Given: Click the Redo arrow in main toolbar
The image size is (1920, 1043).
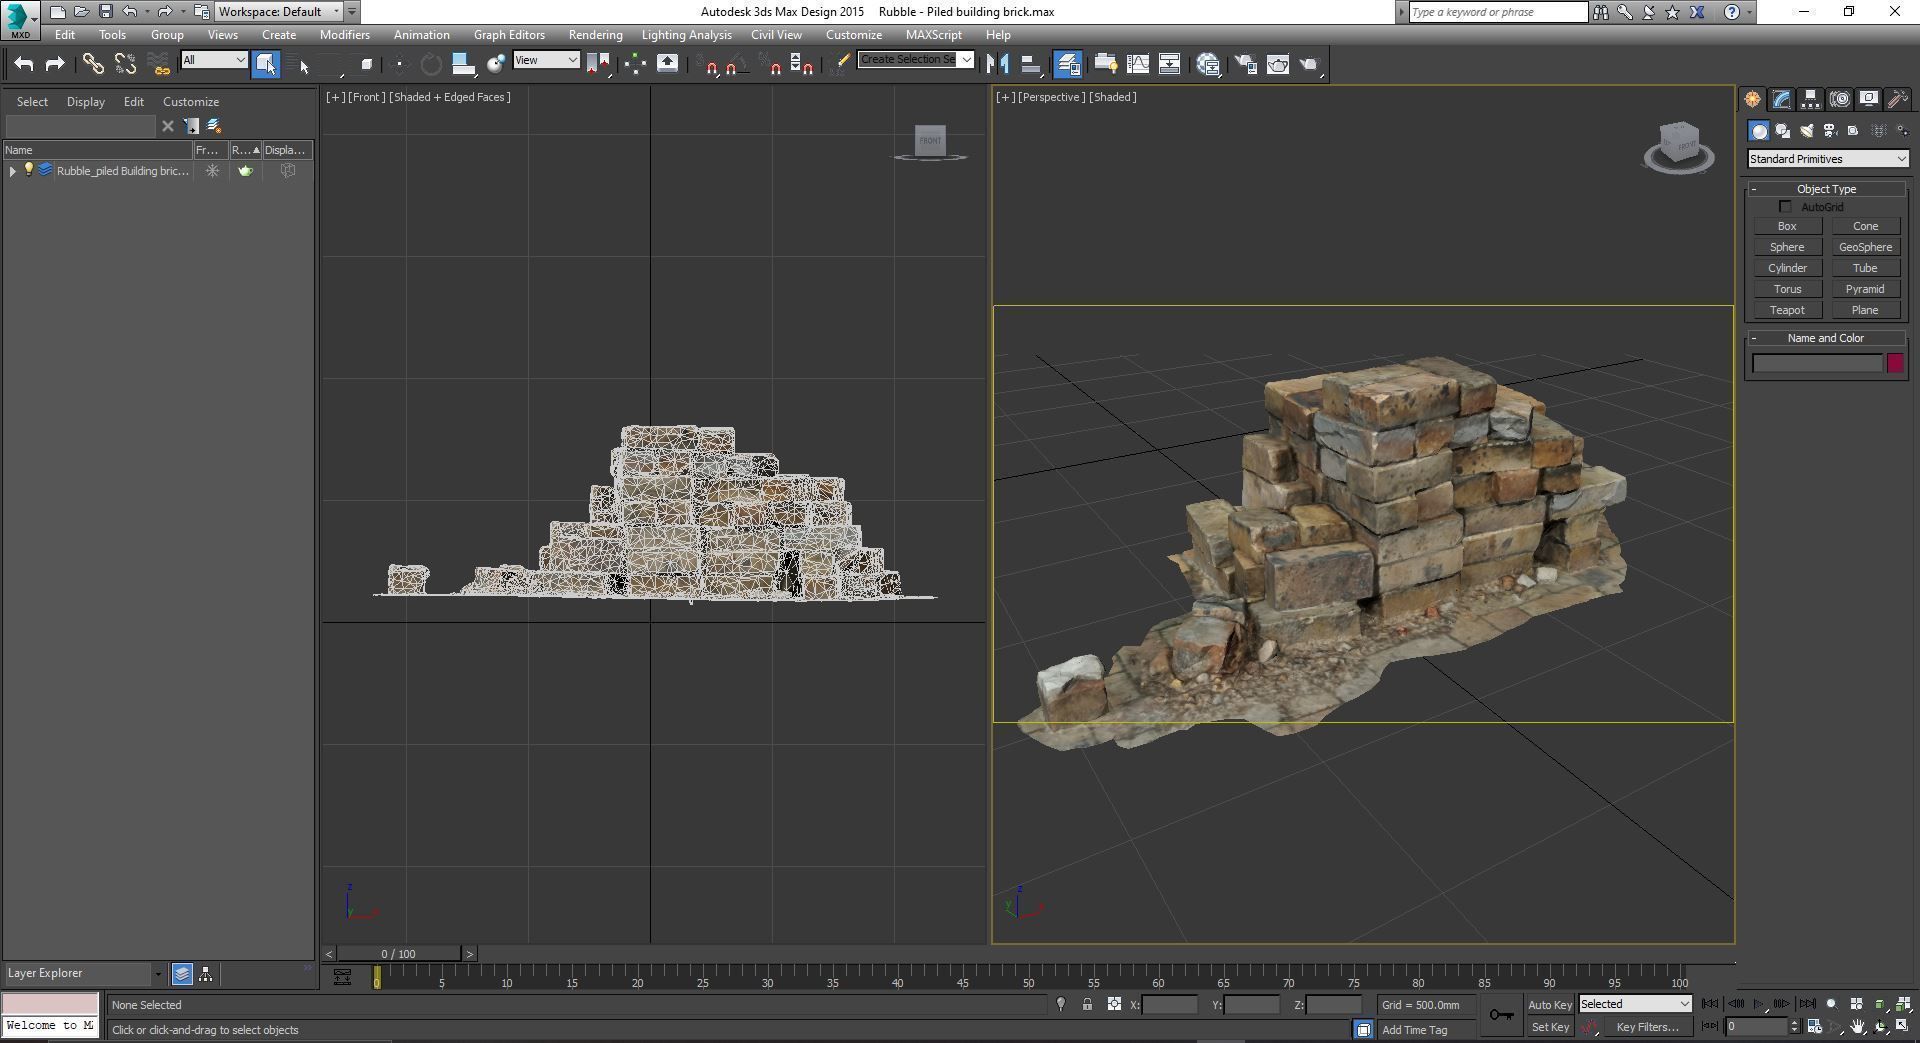Looking at the screenshot, I should 55,64.
